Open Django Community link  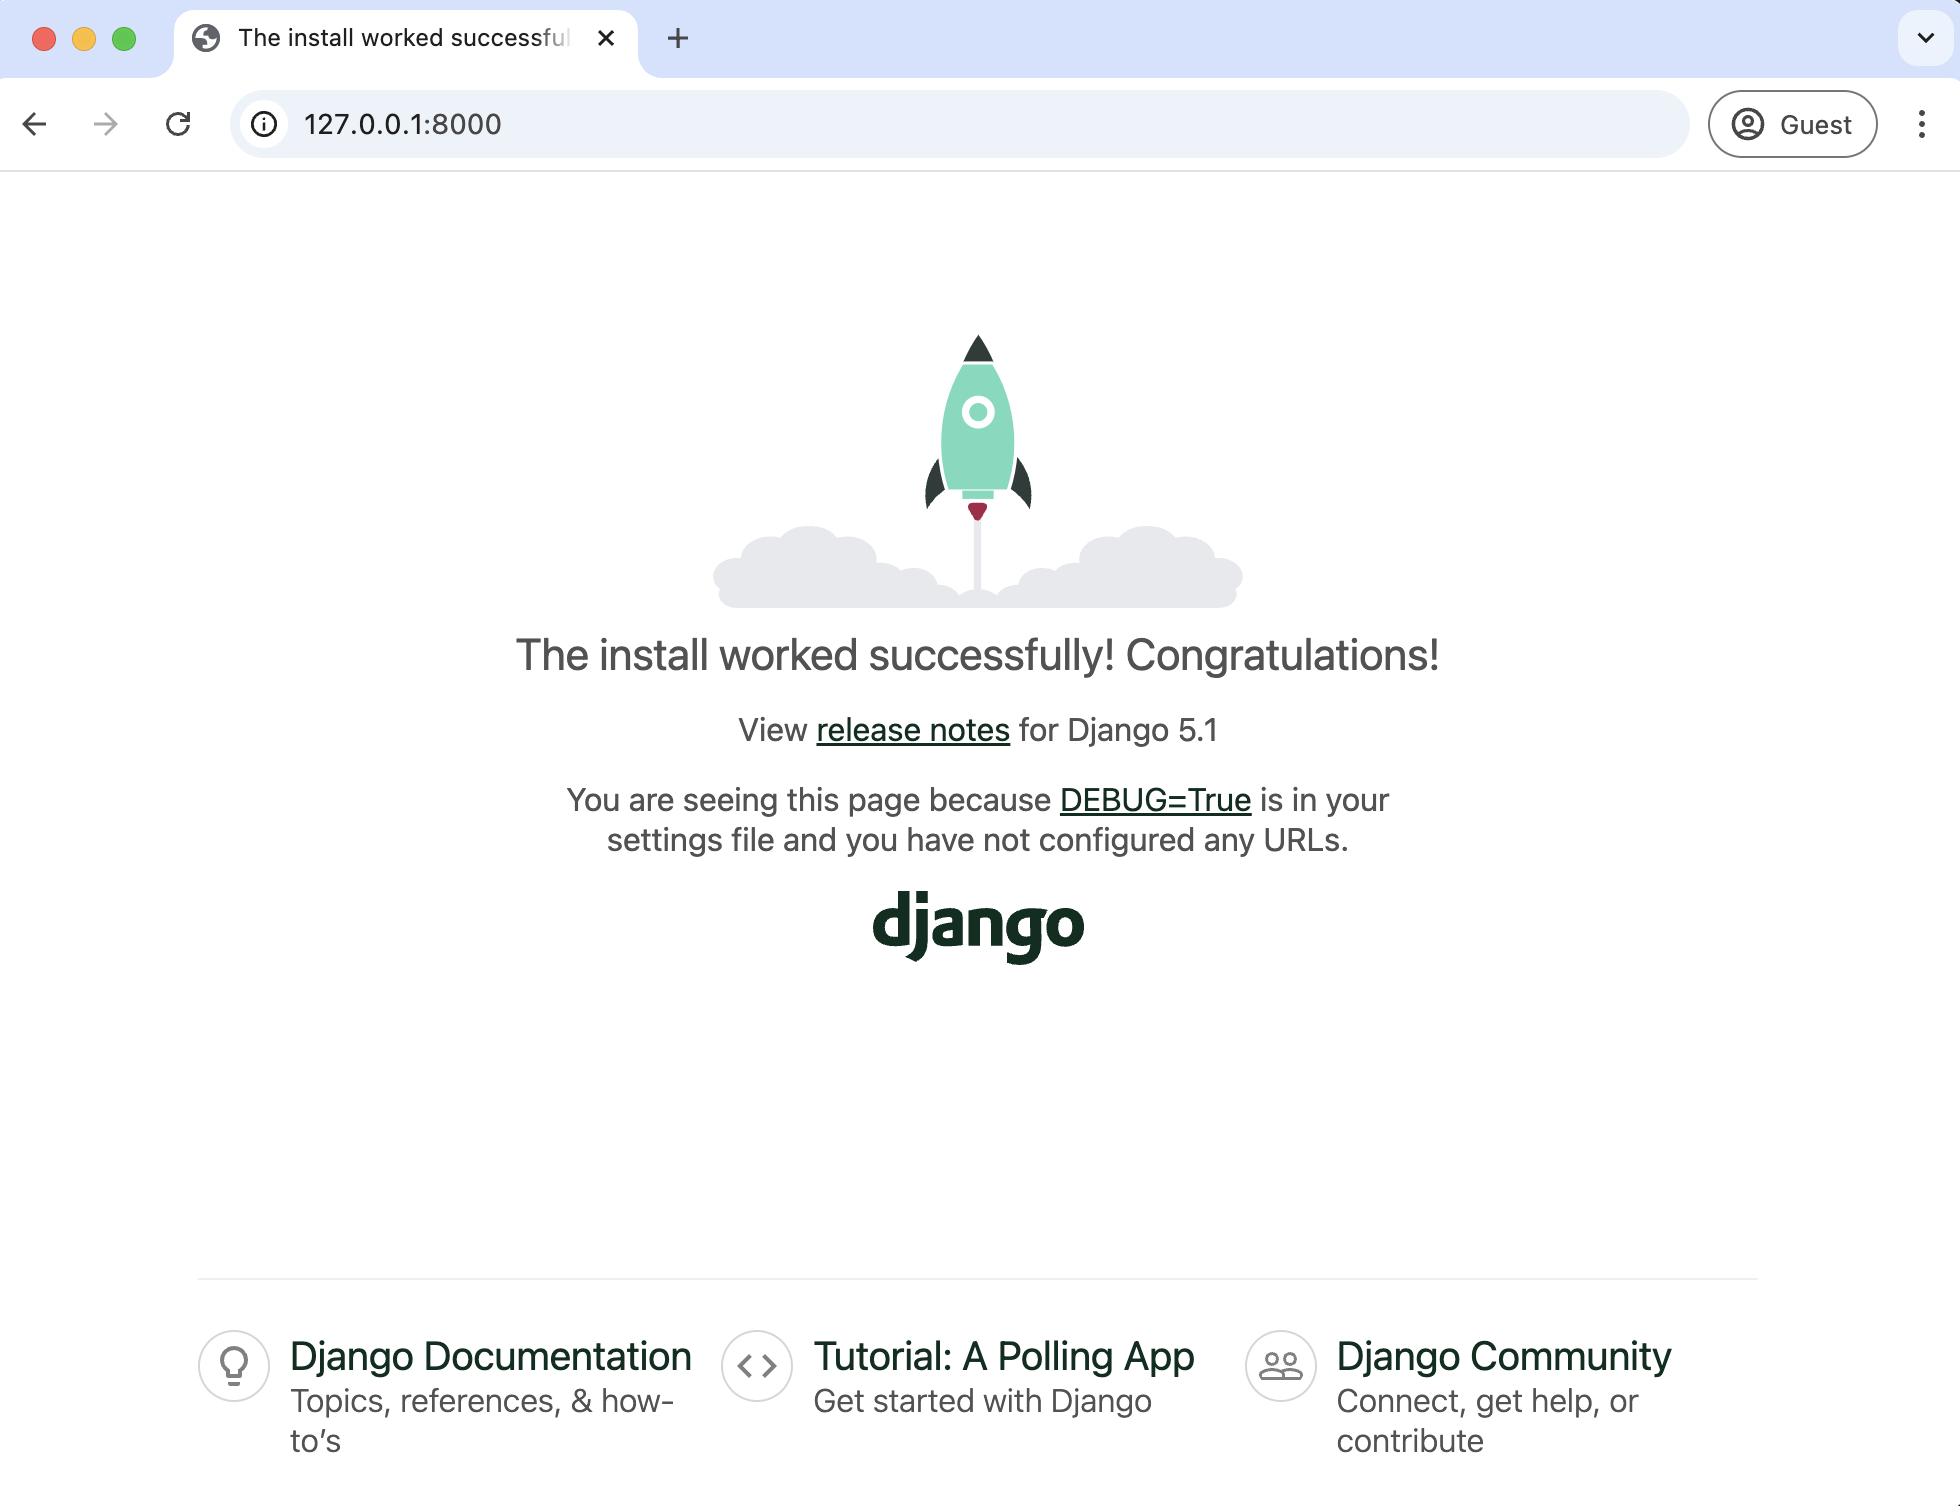pyautogui.click(x=1503, y=1356)
